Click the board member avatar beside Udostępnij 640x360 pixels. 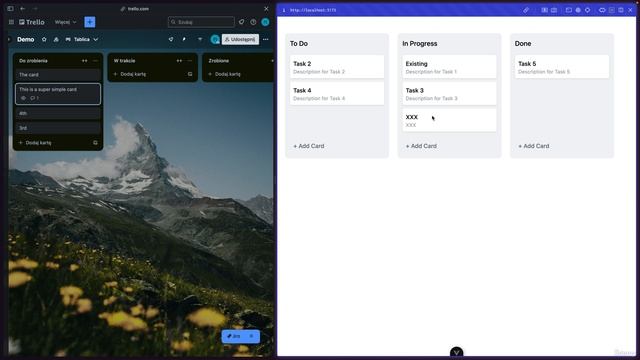pyautogui.click(x=215, y=40)
